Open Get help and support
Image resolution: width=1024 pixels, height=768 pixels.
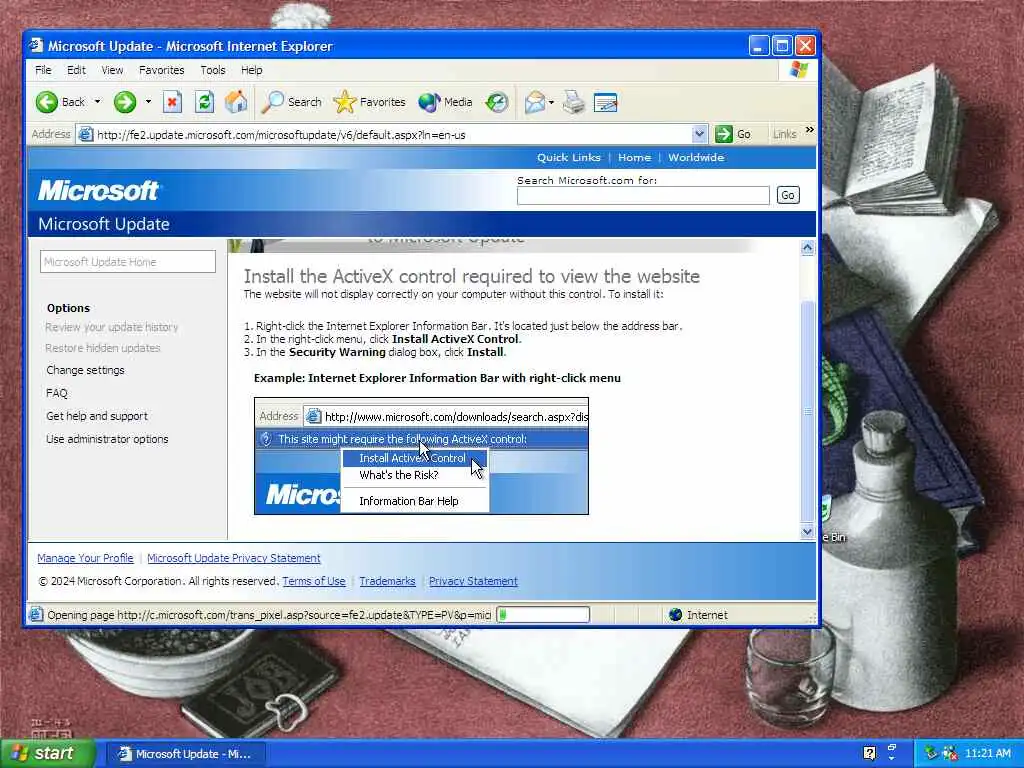click(x=97, y=416)
